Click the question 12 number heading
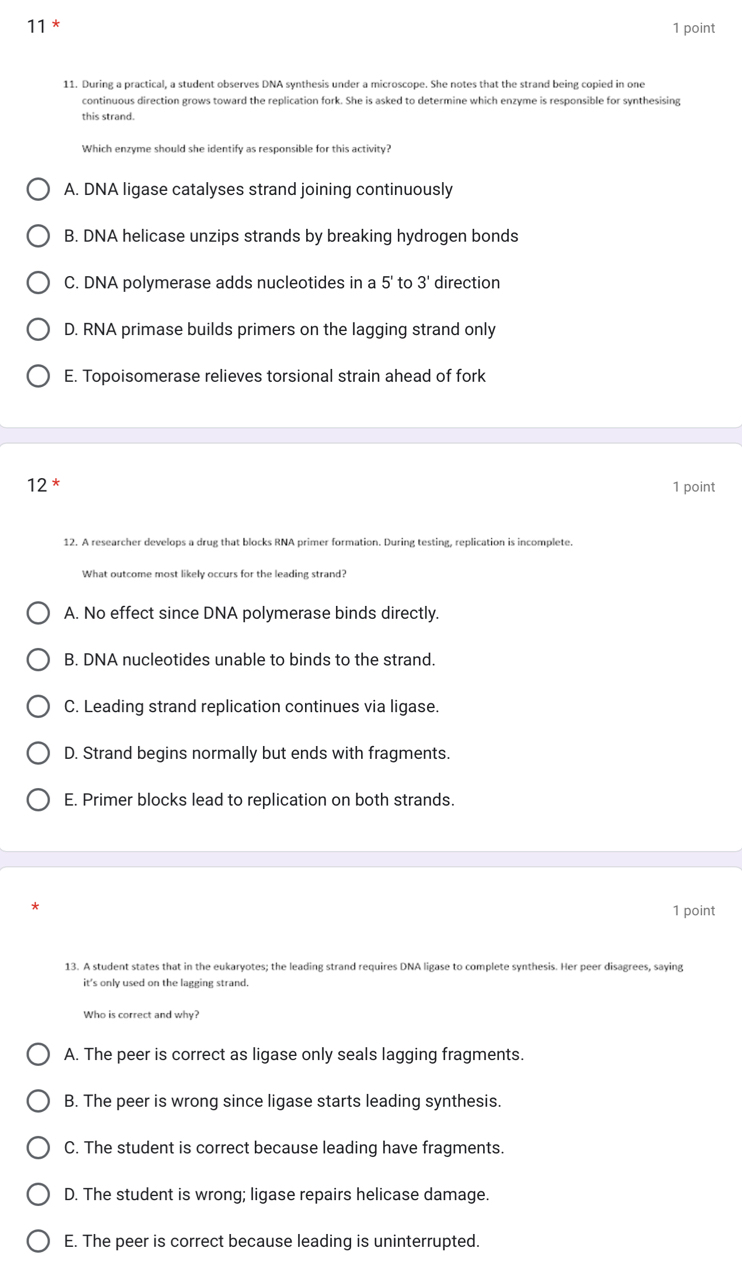The height and width of the screenshot is (1269, 742). point(37,486)
